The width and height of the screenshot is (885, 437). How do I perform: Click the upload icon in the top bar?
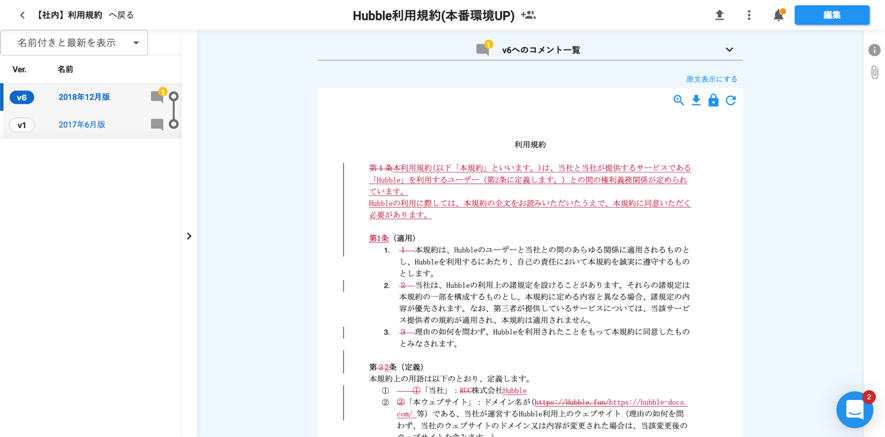click(x=719, y=15)
